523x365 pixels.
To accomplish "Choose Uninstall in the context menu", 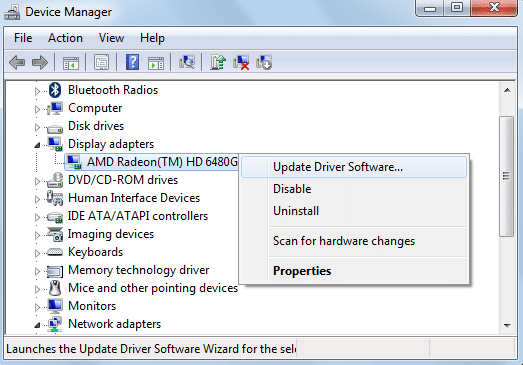I will (x=354, y=211).
